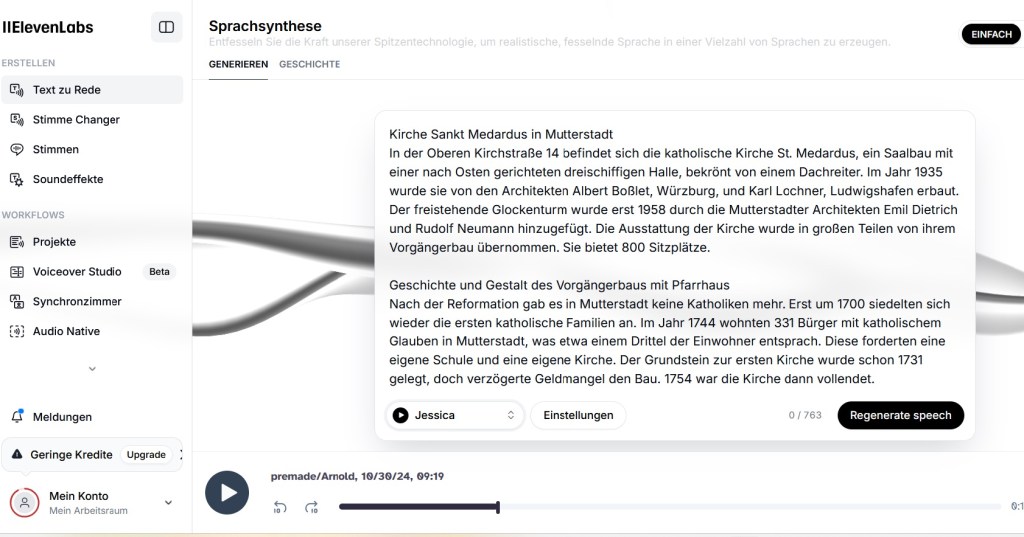
Task: Expand more workflows chevron in sidebar
Action: [x=92, y=369]
